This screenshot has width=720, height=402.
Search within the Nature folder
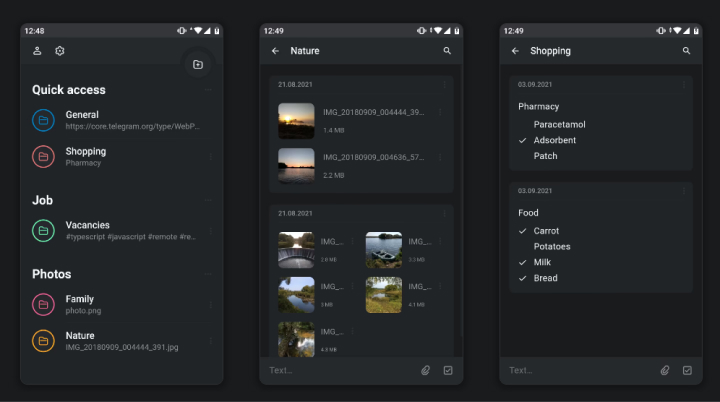coord(447,51)
